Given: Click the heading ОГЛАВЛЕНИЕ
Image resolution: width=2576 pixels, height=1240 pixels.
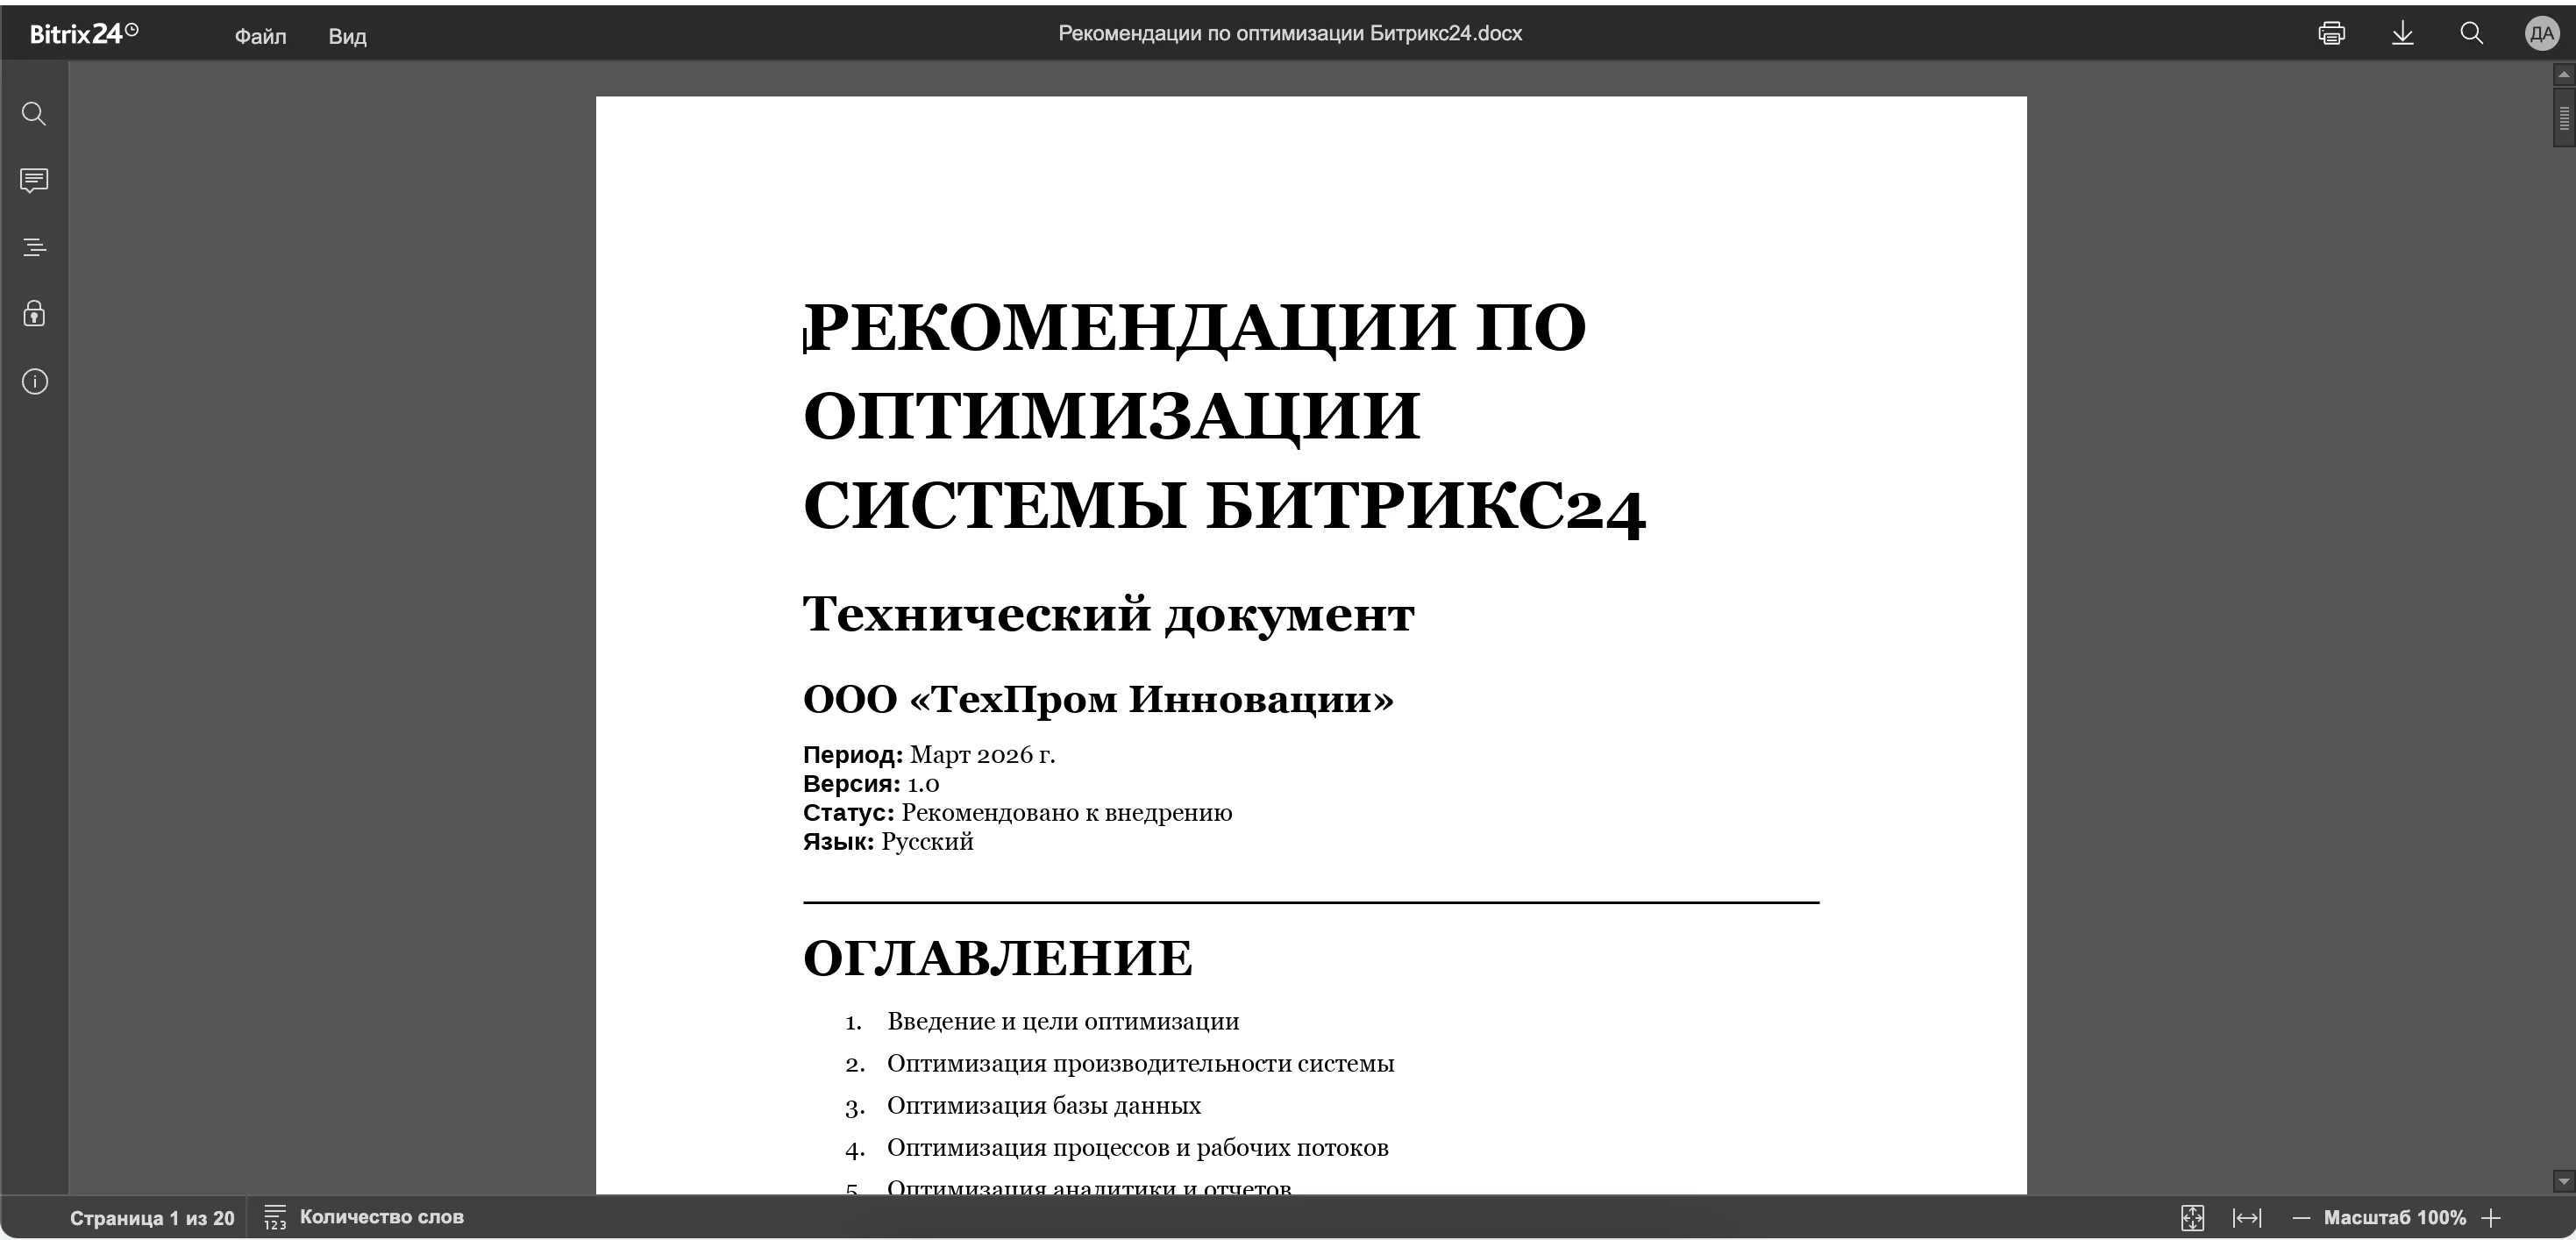Looking at the screenshot, I should [997, 958].
